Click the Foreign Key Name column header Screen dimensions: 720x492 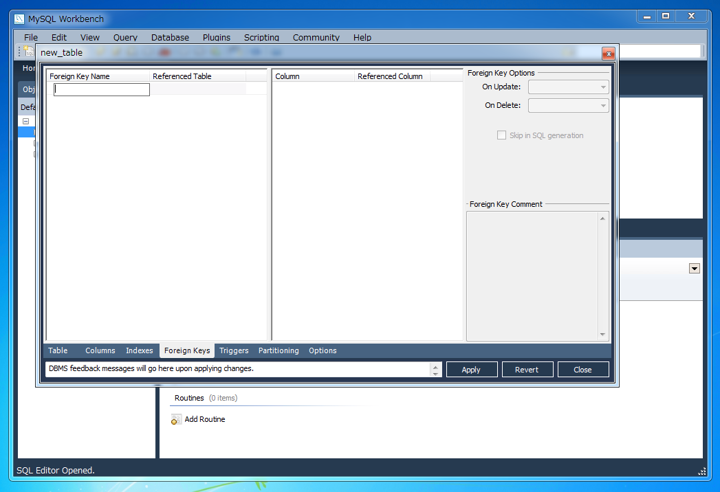coord(98,76)
